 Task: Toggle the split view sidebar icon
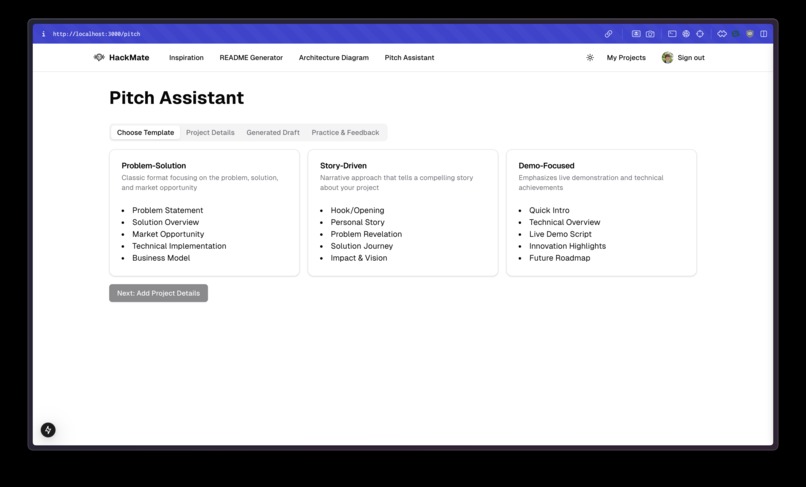tap(763, 34)
